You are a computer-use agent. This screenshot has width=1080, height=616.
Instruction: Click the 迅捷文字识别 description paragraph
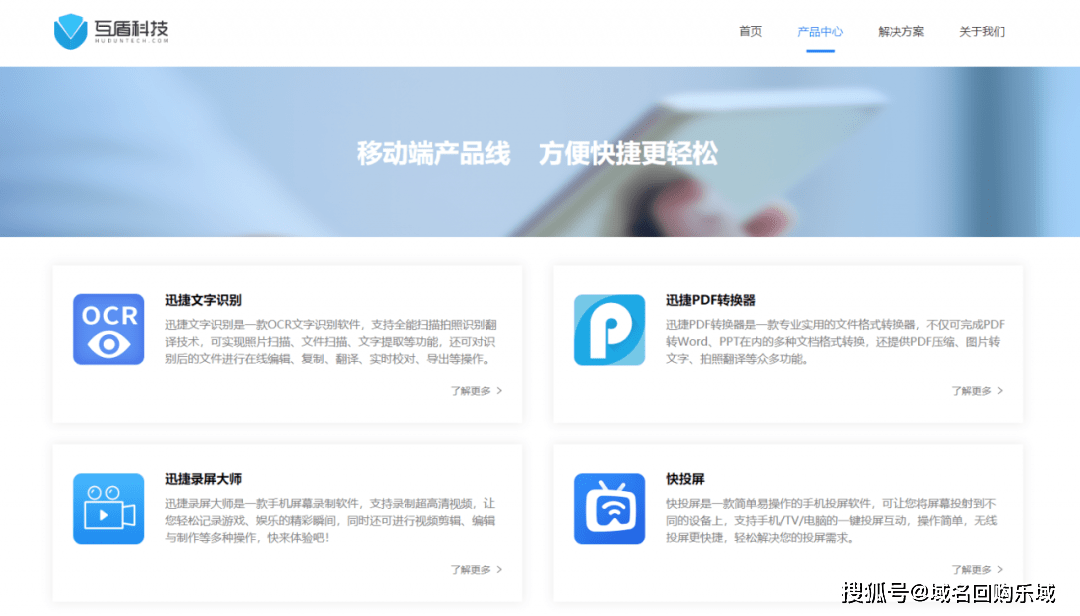[331, 342]
